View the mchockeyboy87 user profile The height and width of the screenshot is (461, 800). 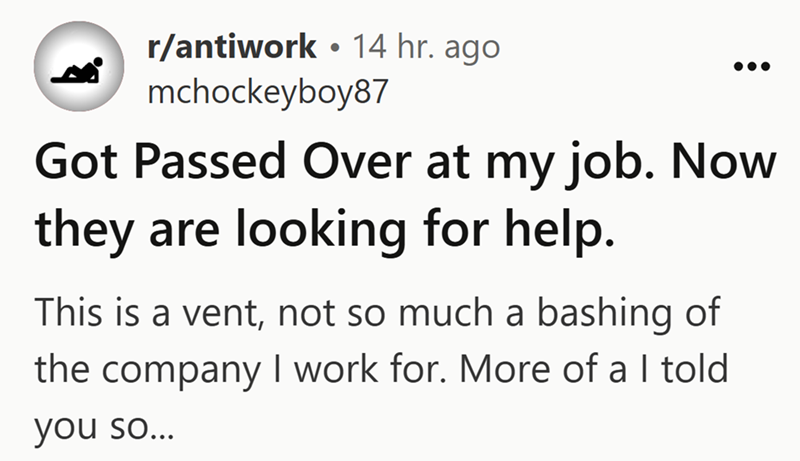pyautogui.click(x=265, y=93)
